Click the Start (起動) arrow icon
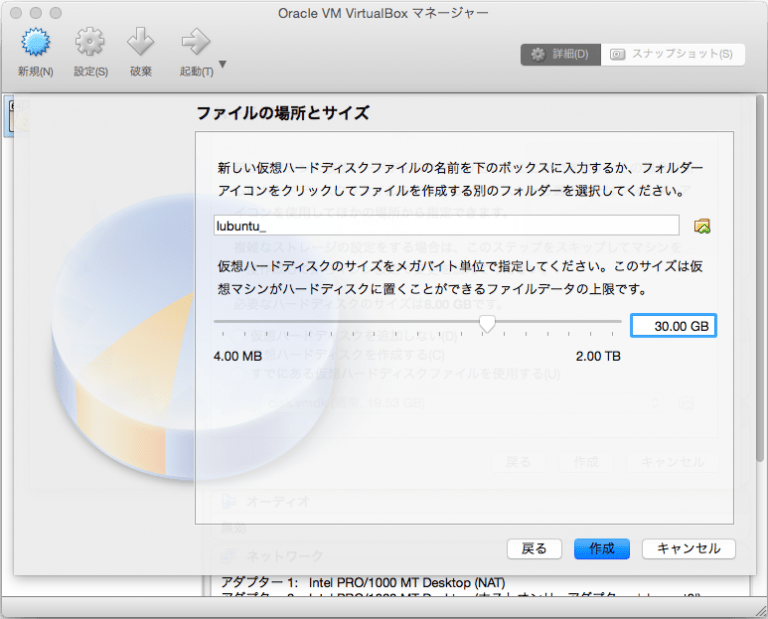768x619 pixels. point(196,42)
